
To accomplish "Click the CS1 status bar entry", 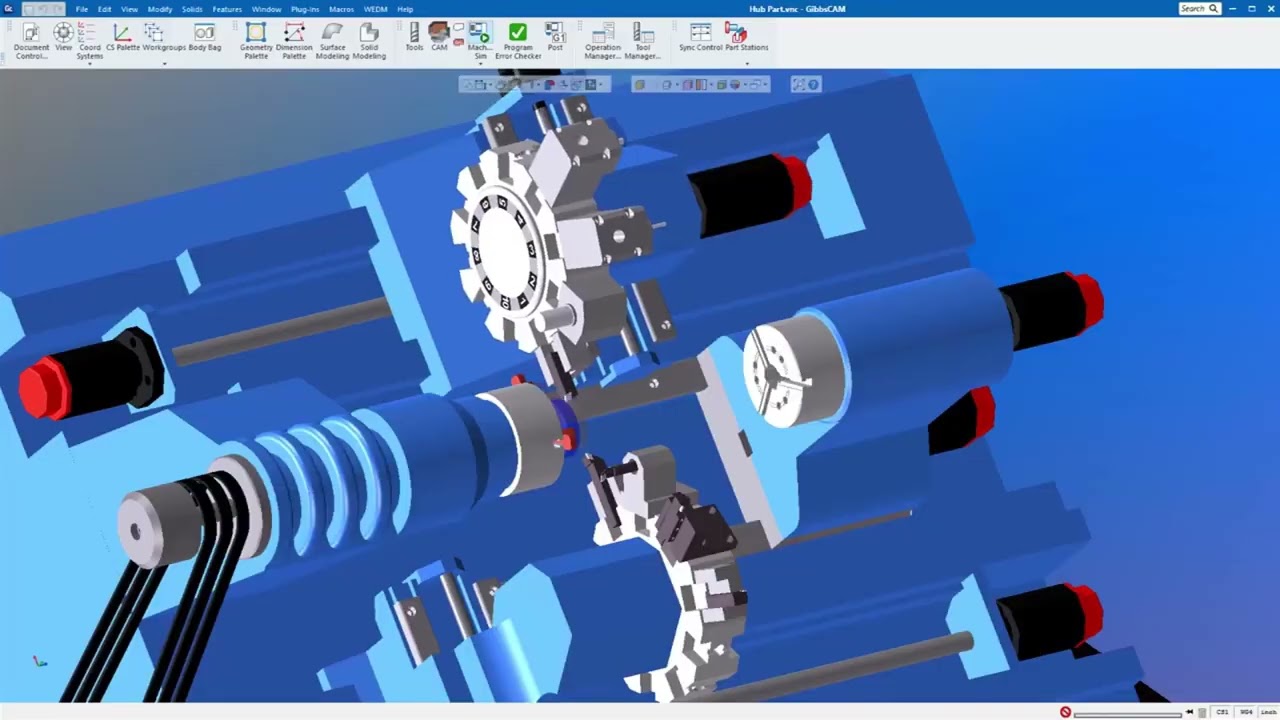I will (1222, 712).
